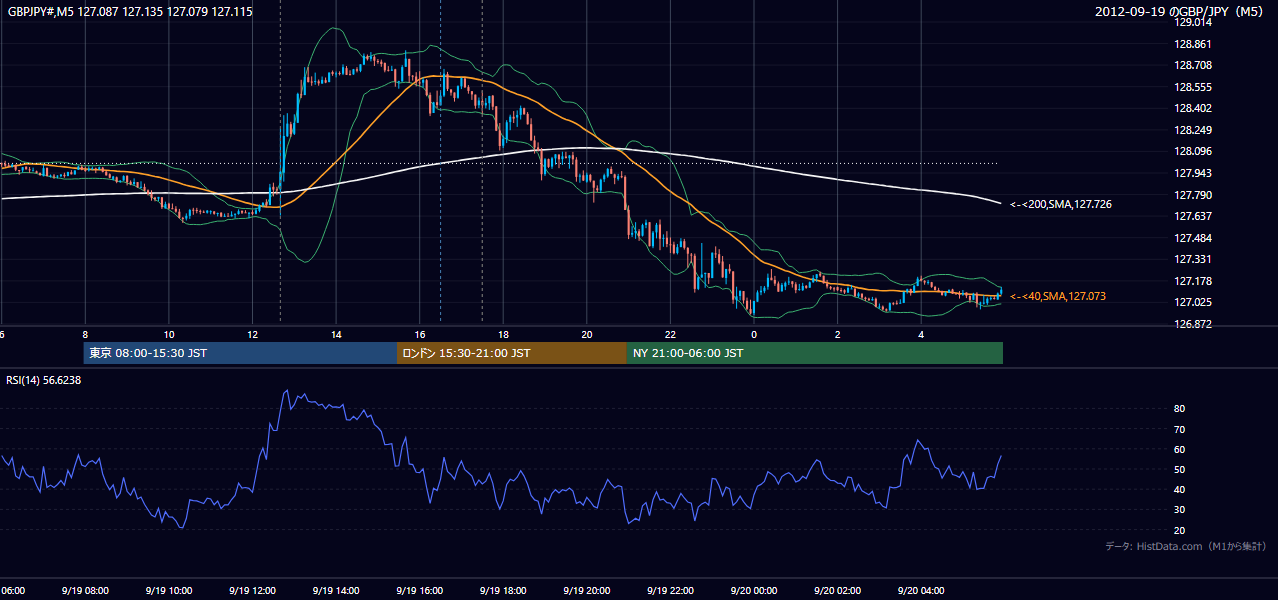The image size is (1278, 600).
Task: Click price axis value 127.025
Action: point(1193,302)
